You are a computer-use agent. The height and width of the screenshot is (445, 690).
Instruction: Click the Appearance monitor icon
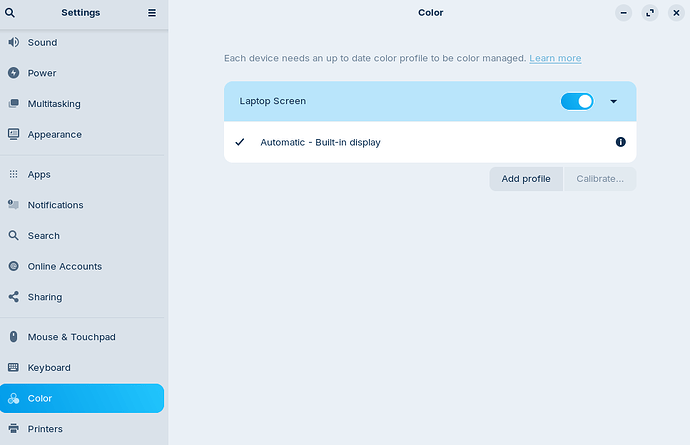[14, 134]
